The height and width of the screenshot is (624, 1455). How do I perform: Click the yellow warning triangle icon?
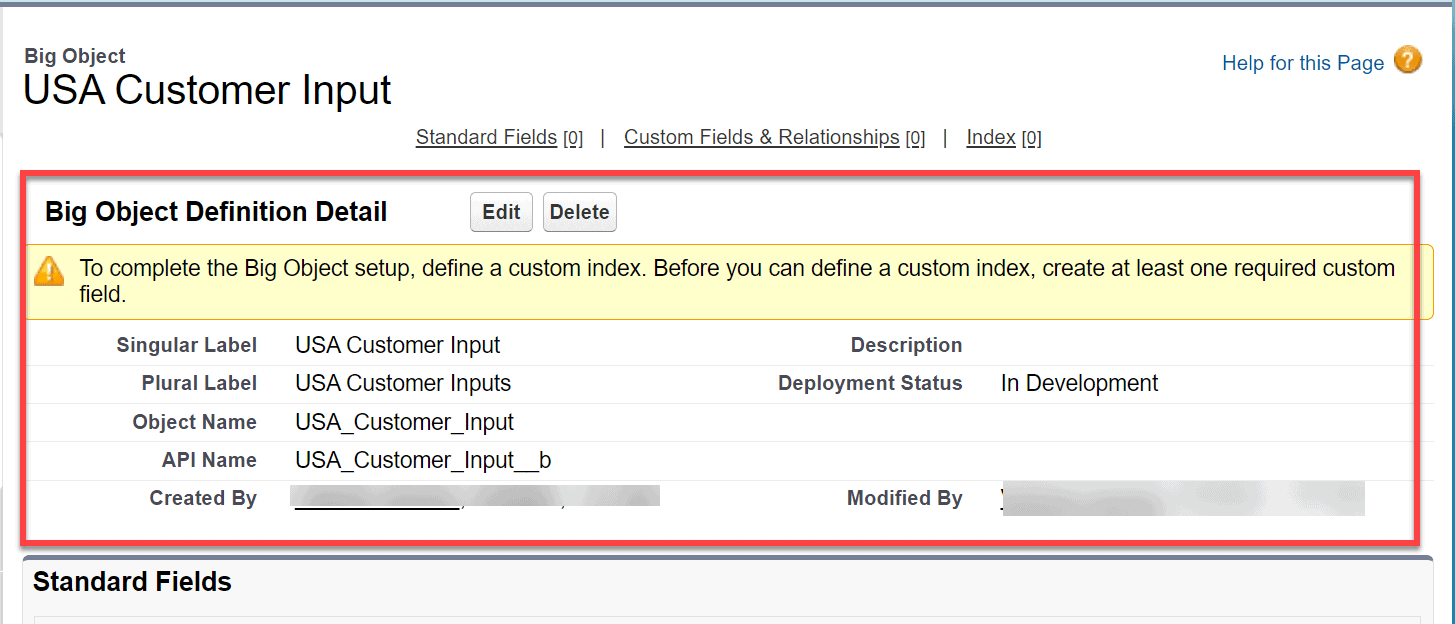pyautogui.click(x=49, y=270)
